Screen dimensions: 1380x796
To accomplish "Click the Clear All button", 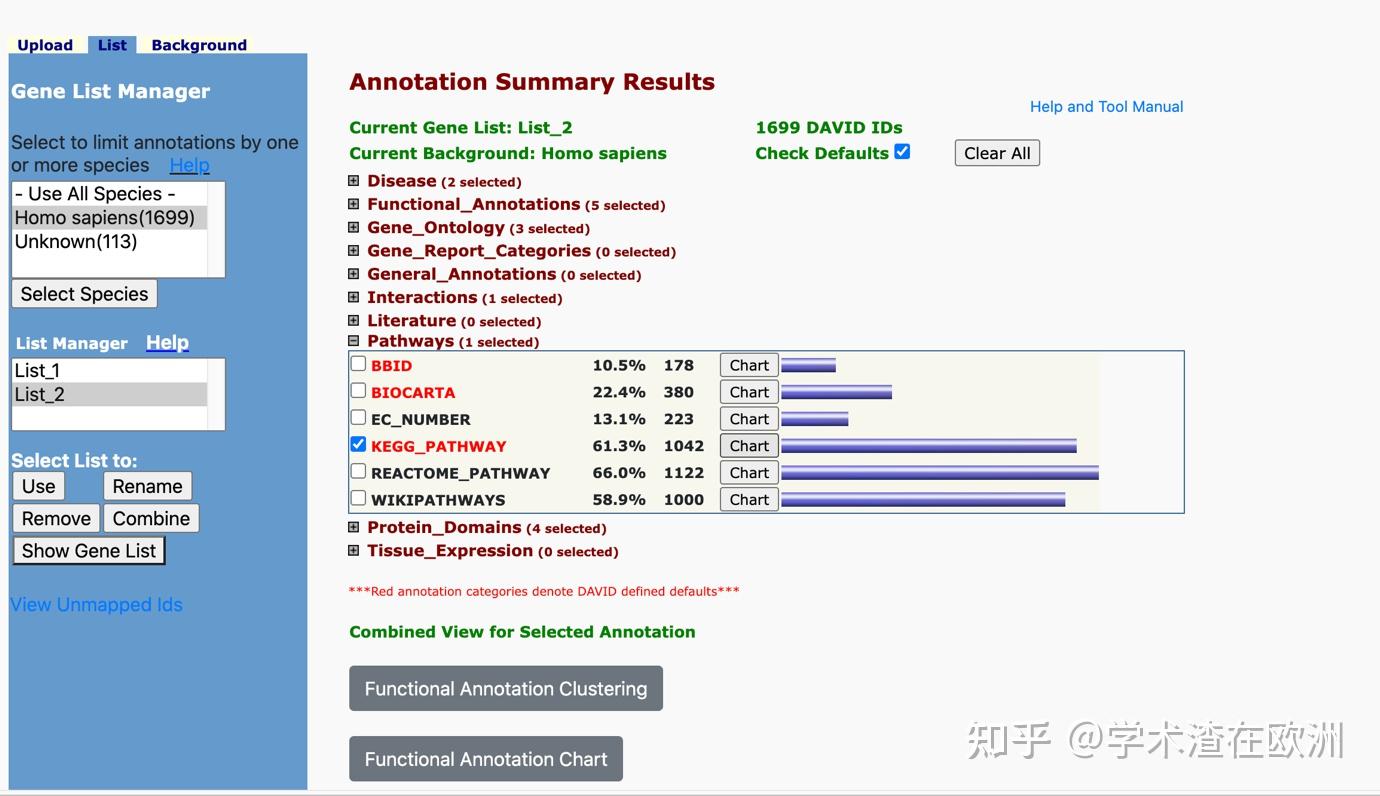I will (x=996, y=152).
